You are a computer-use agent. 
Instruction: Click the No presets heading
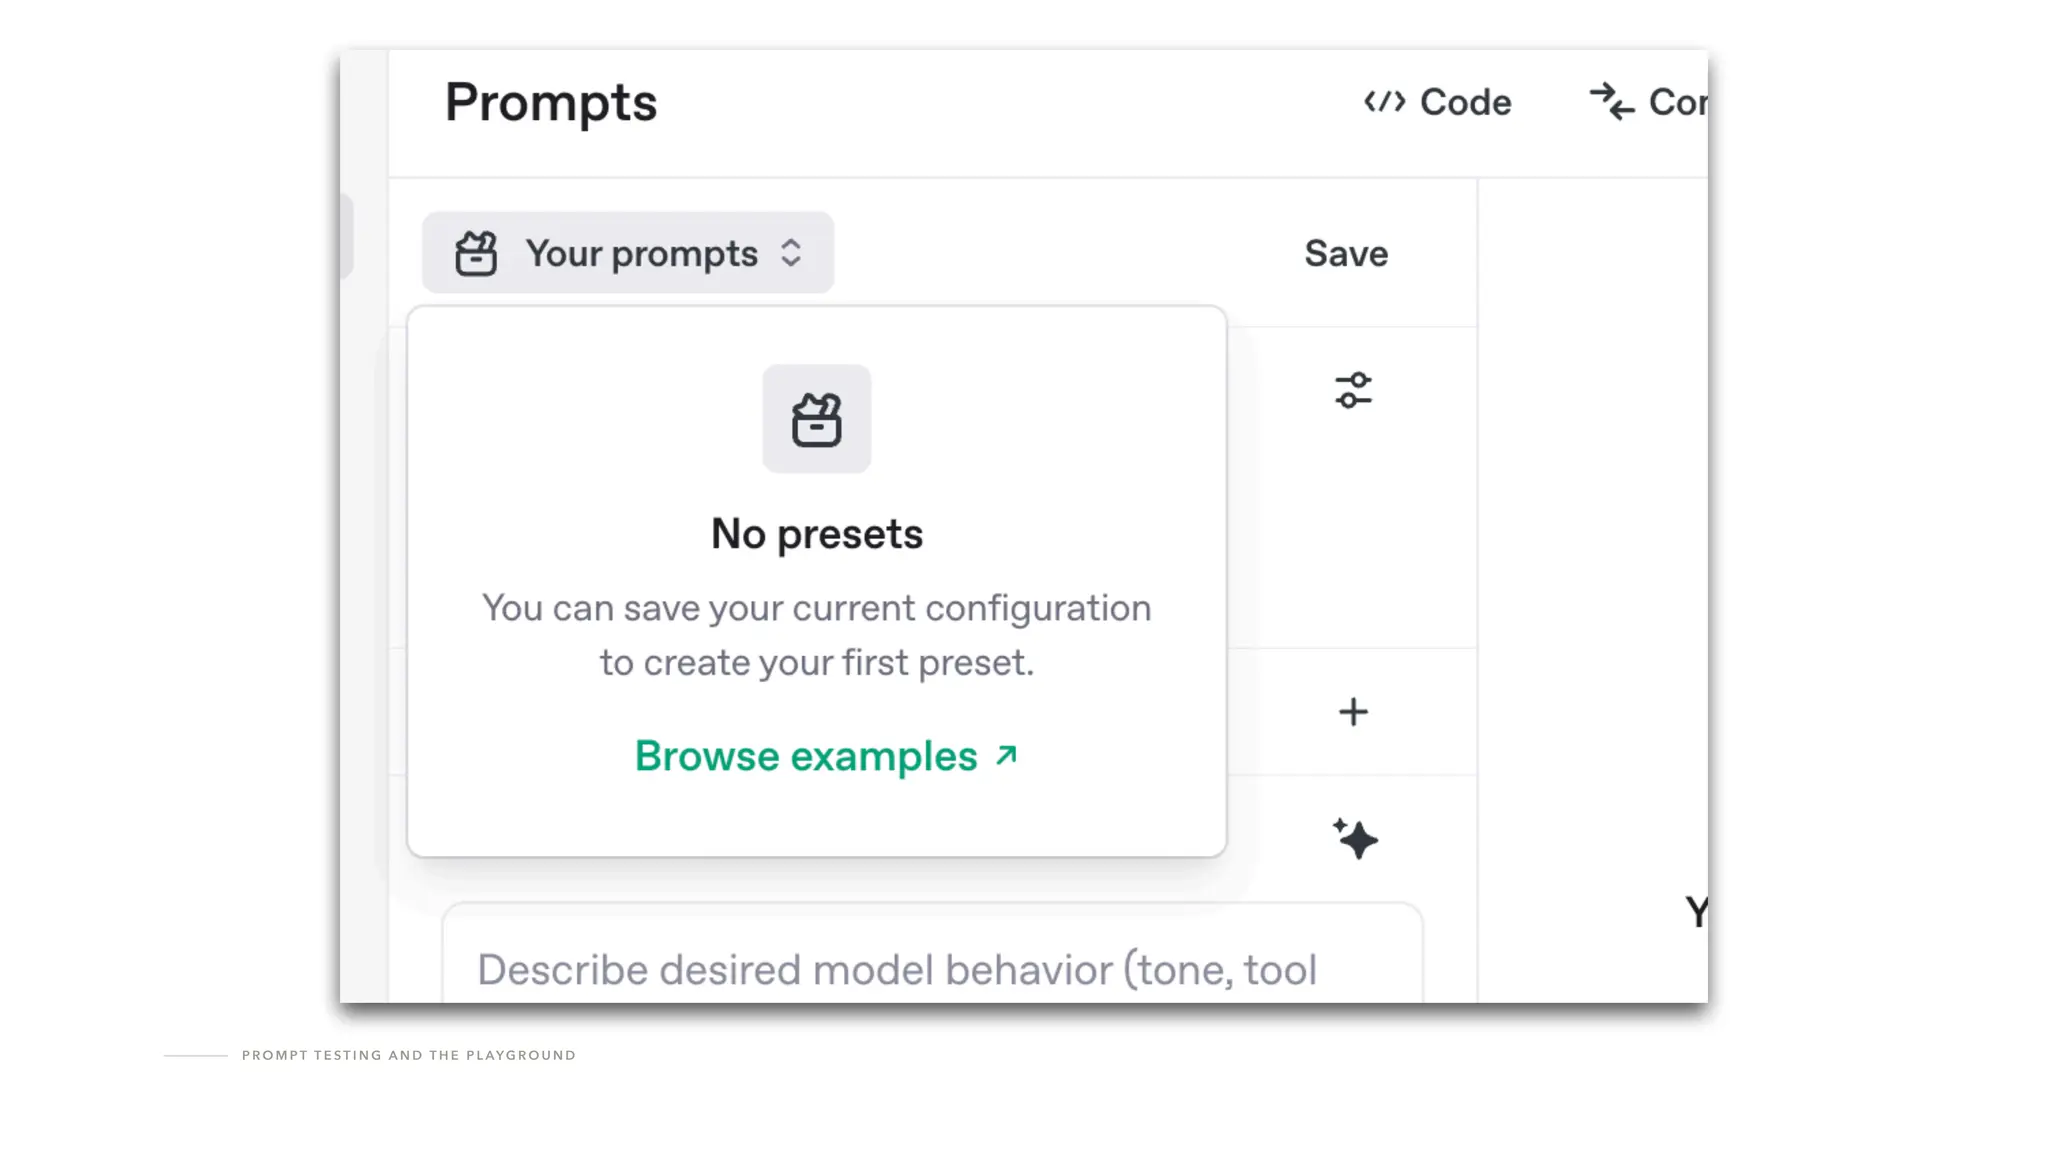pos(816,534)
